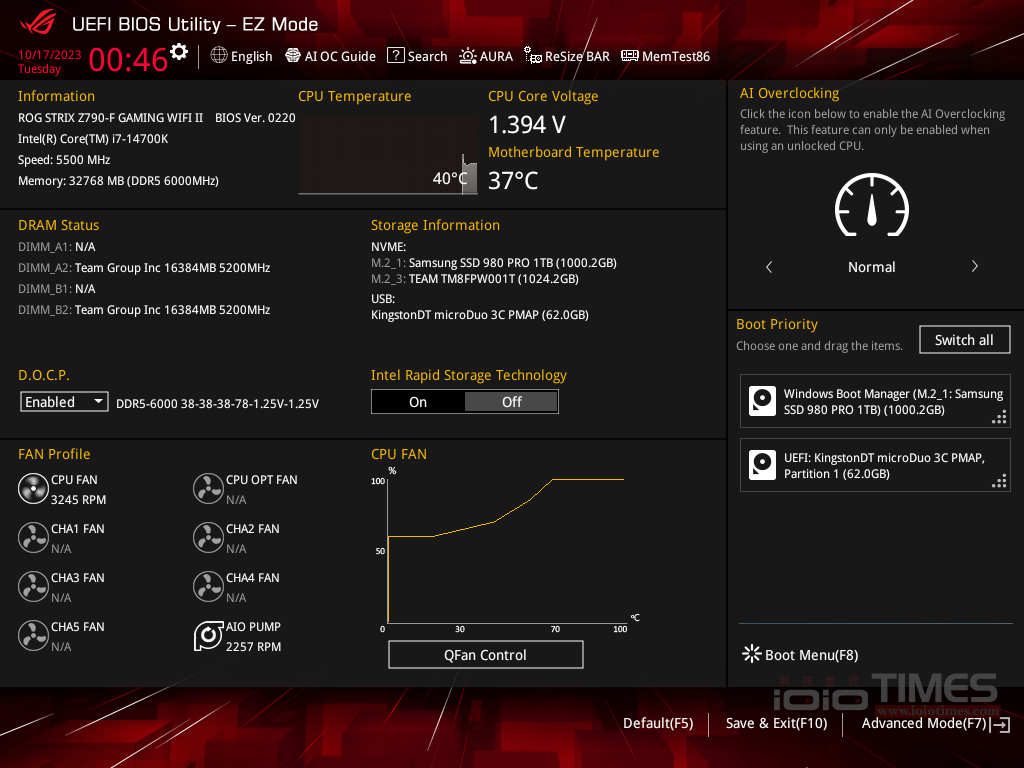
Task: Open Boot Menu(F8)
Action: click(x=800, y=655)
